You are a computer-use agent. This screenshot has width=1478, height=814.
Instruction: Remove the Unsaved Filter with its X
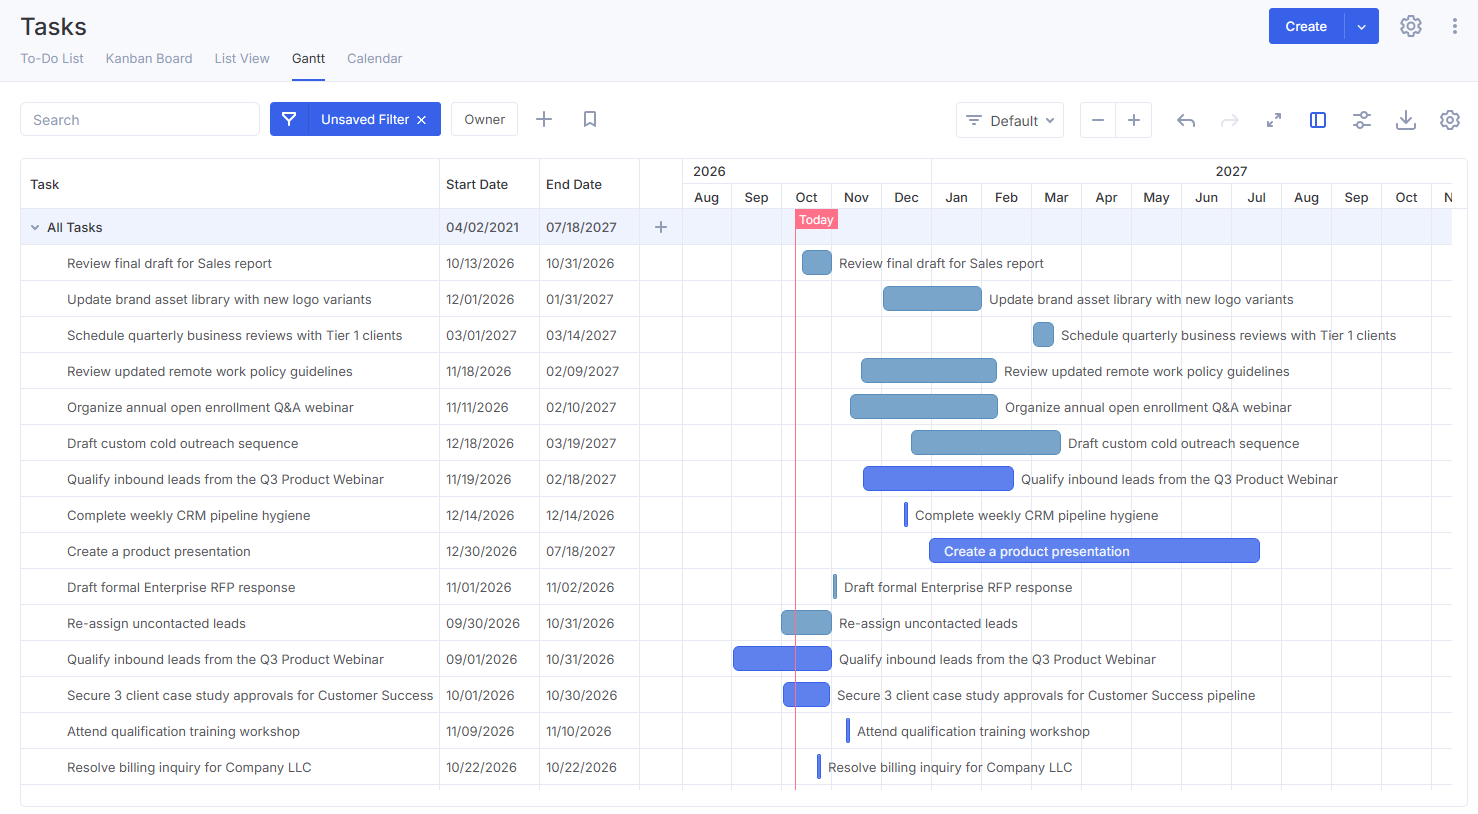[422, 120]
